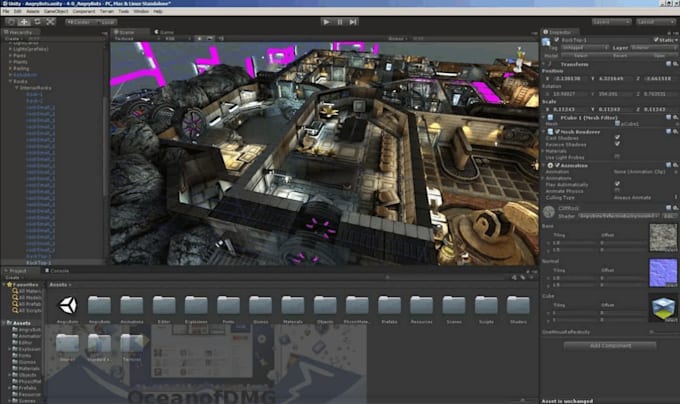The image size is (680, 404).
Task: Open the Layout dropdown
Action: click(x=655, y=22)
